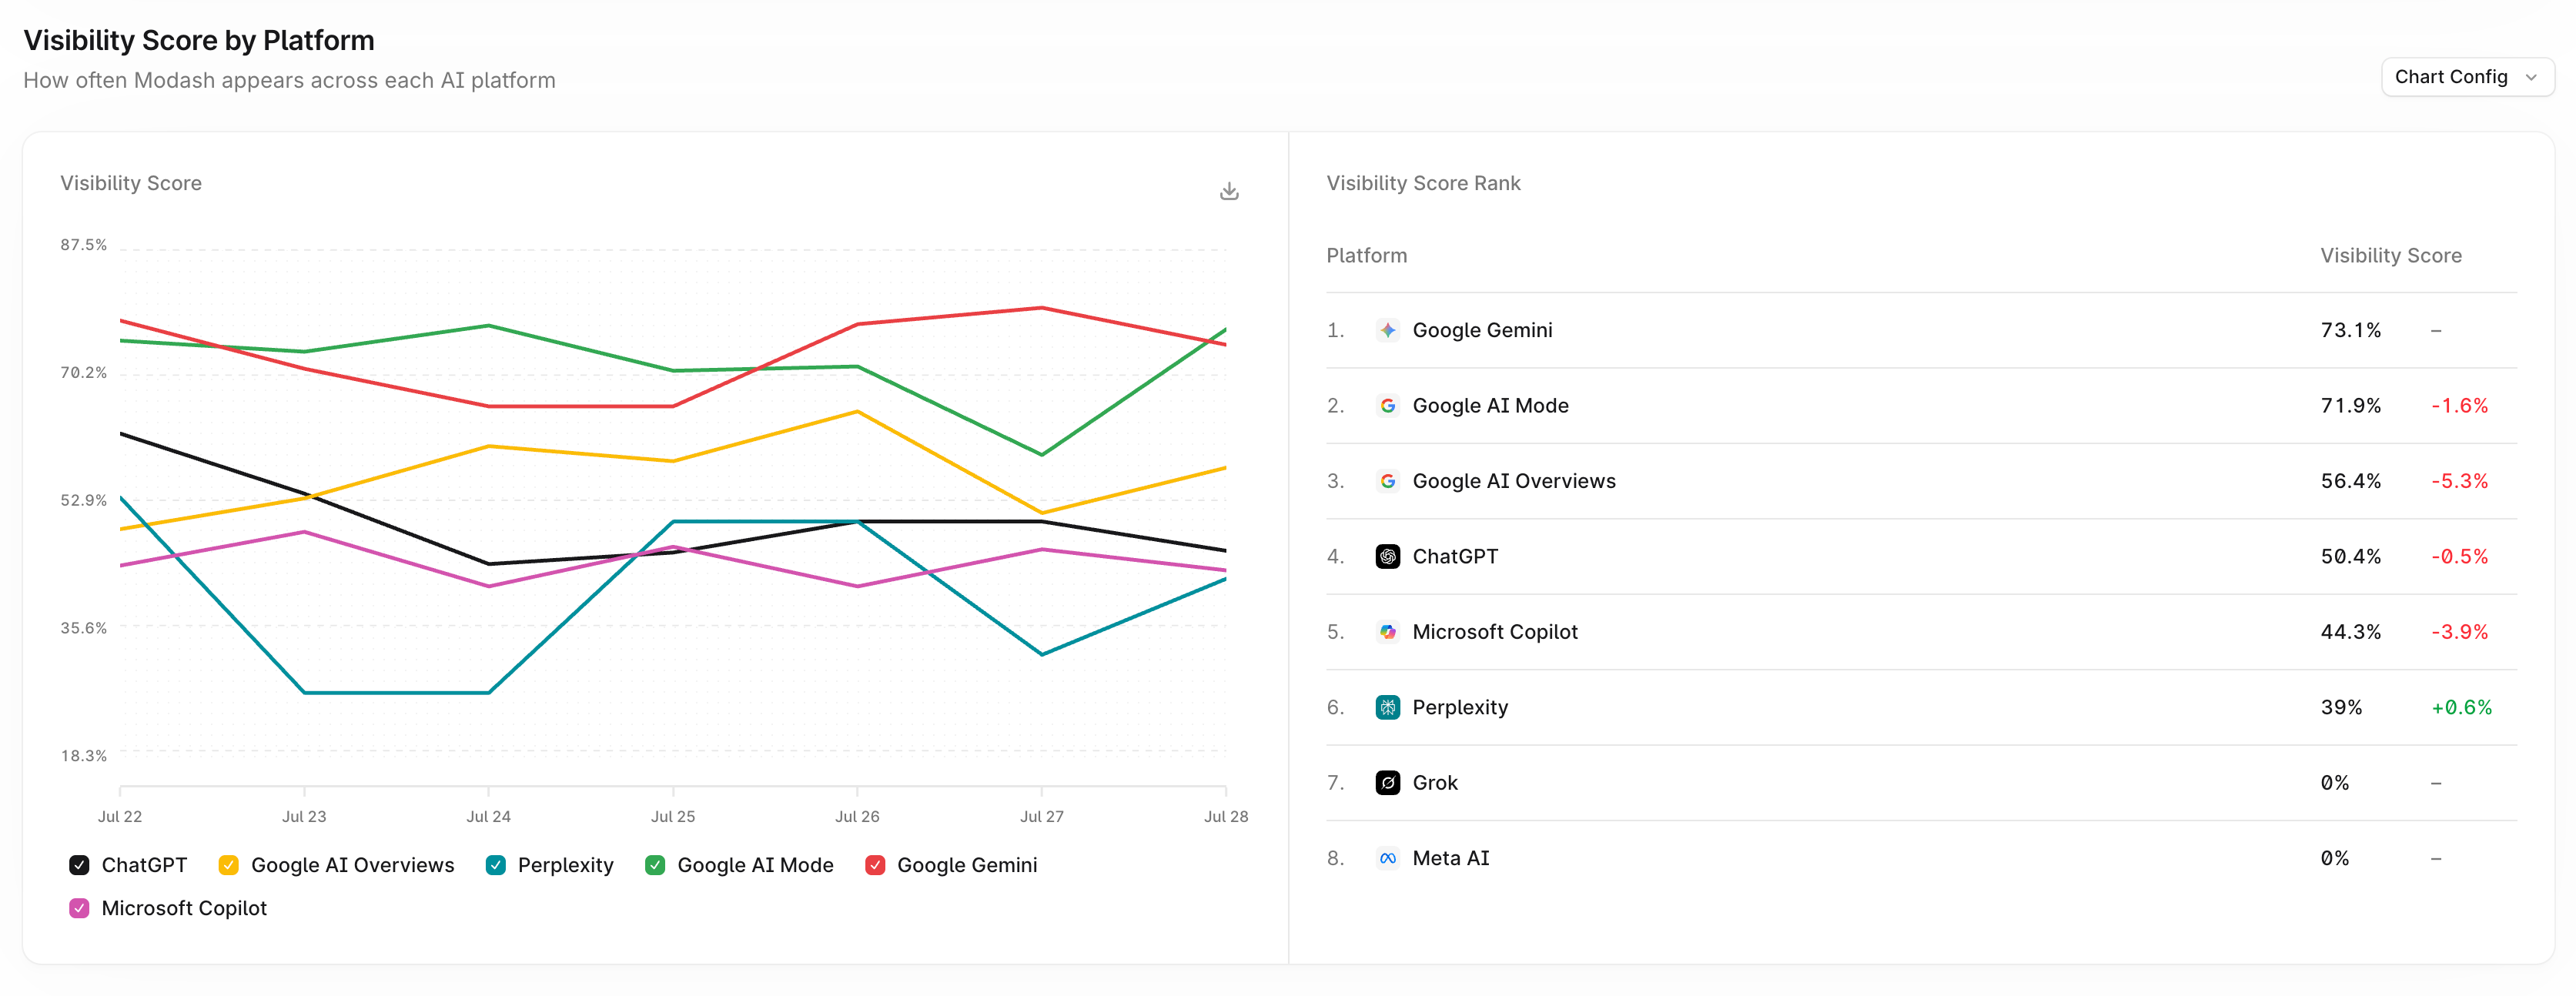The height and width of the screenshot is (996, 2576).
Task: Select the Grok platform name
Action: [1435, 783]
